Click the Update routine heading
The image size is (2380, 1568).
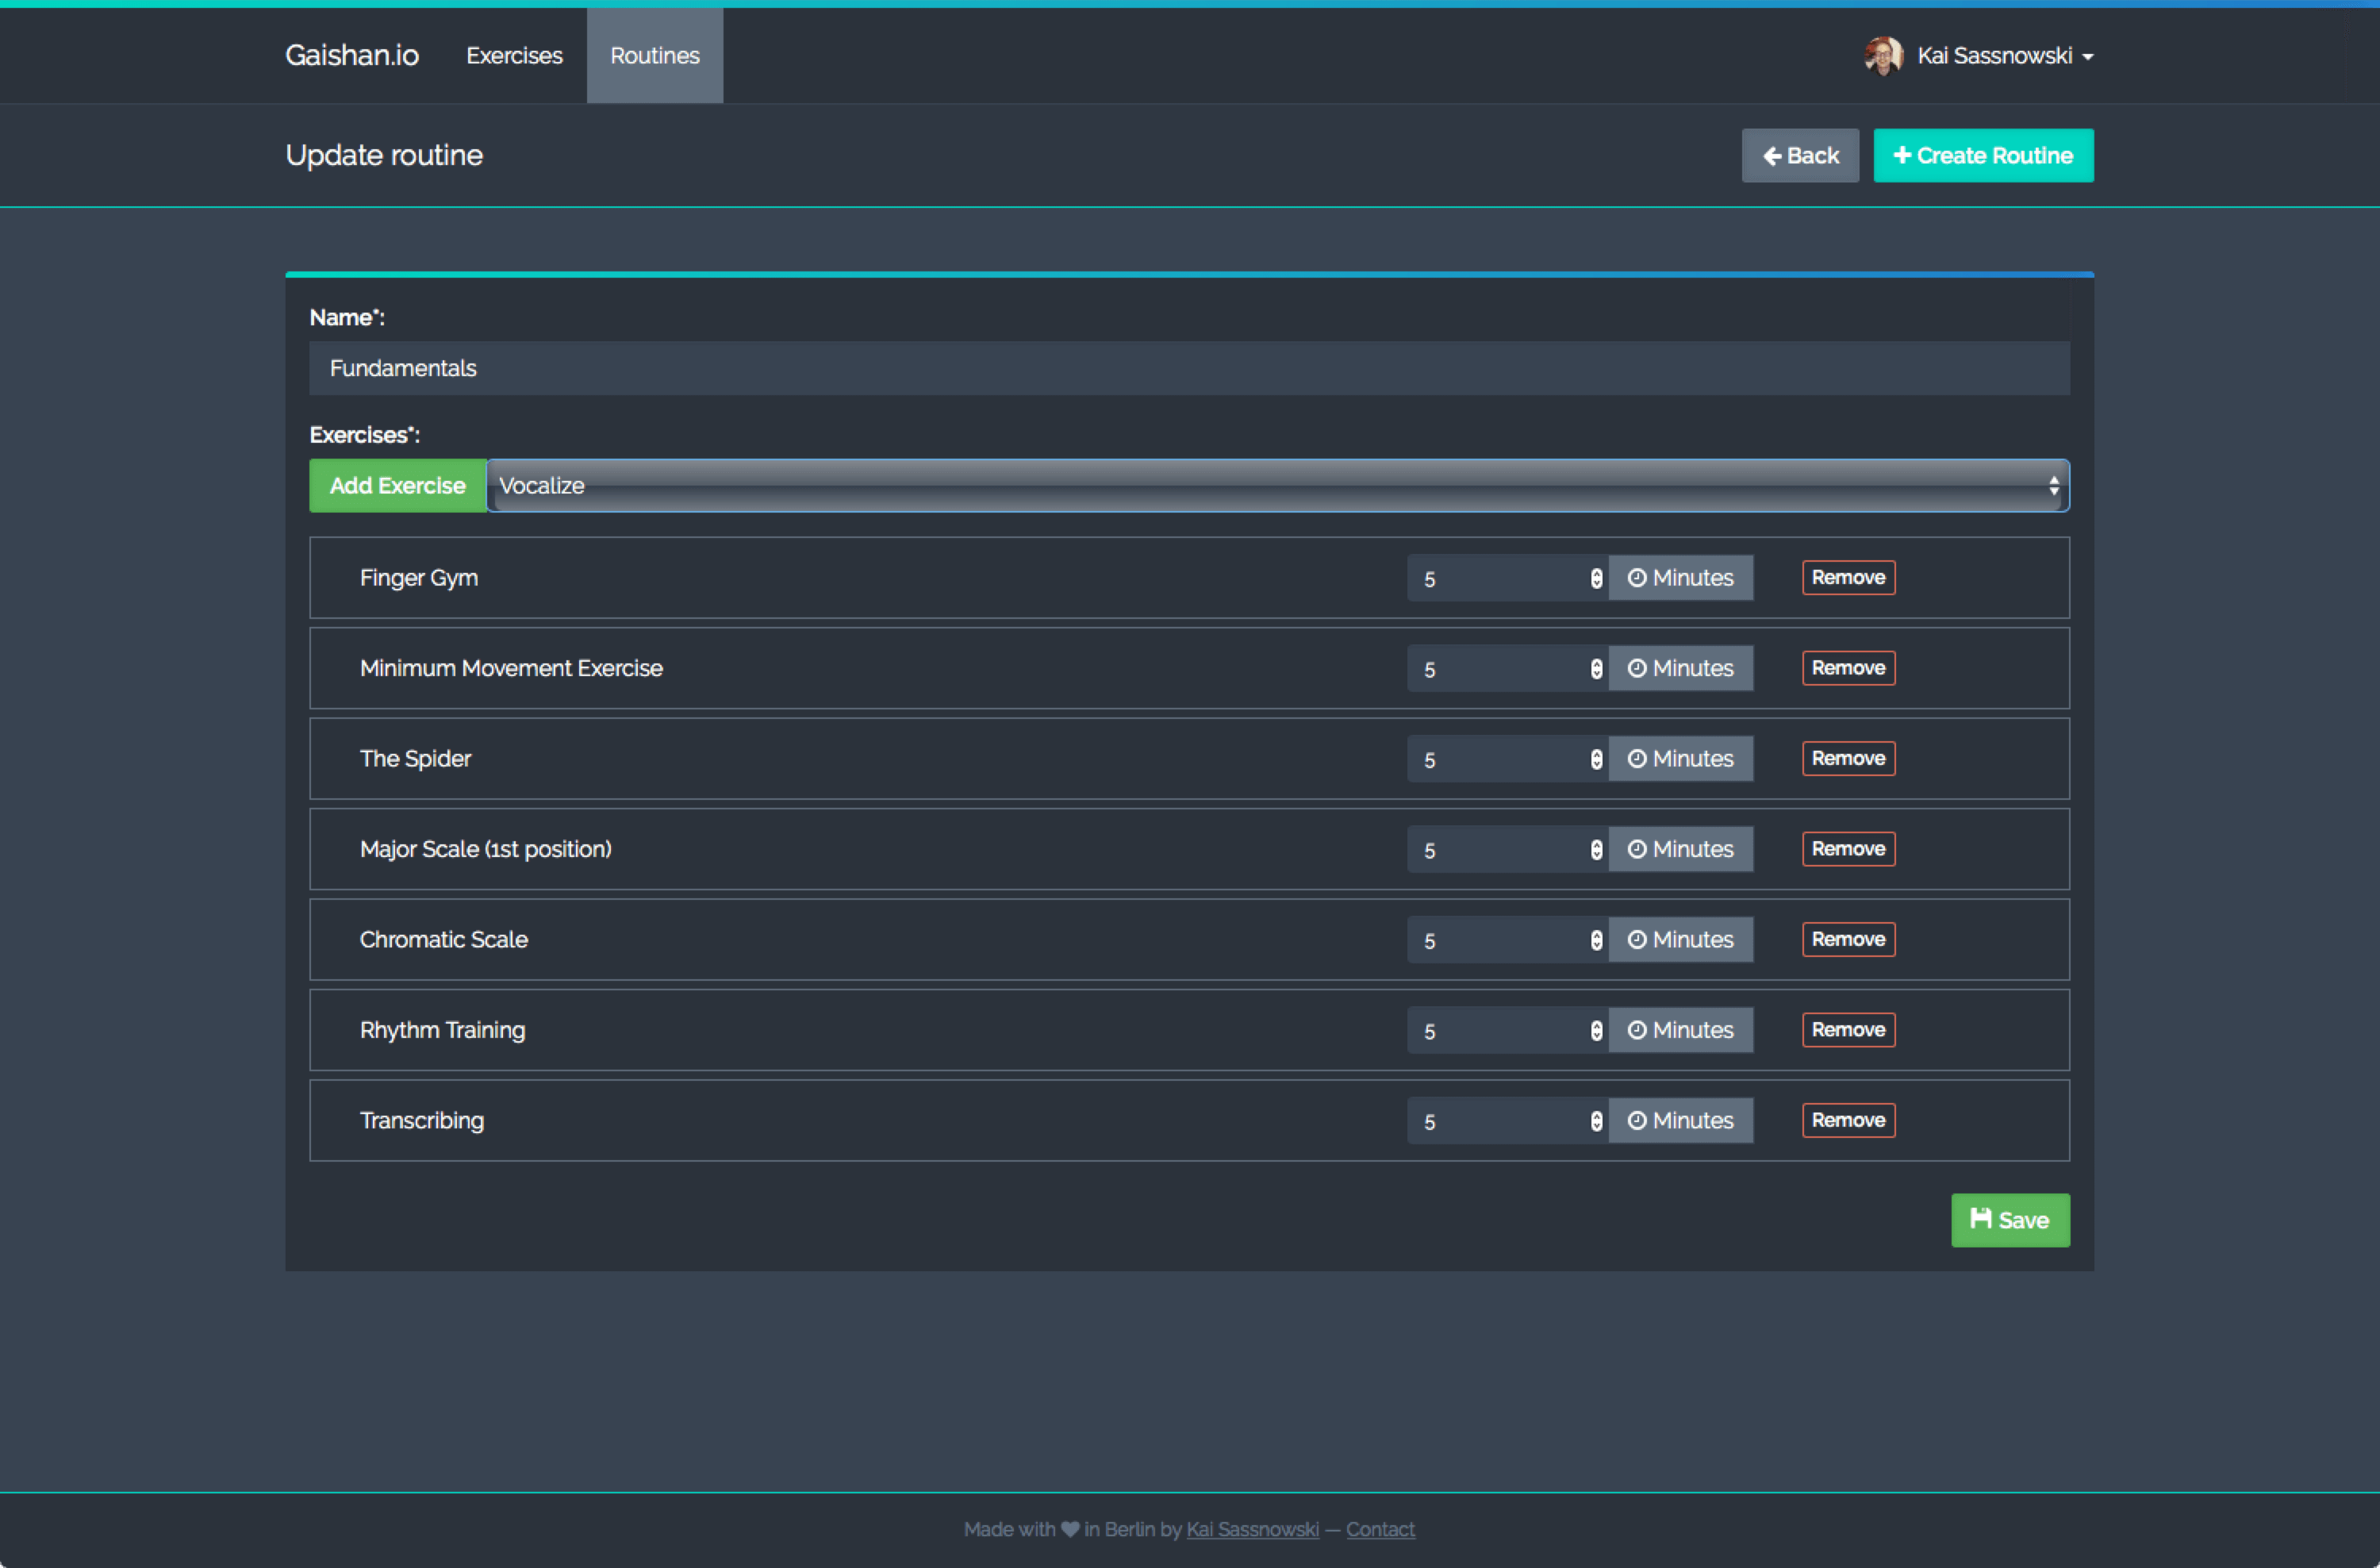coord(384,155)
